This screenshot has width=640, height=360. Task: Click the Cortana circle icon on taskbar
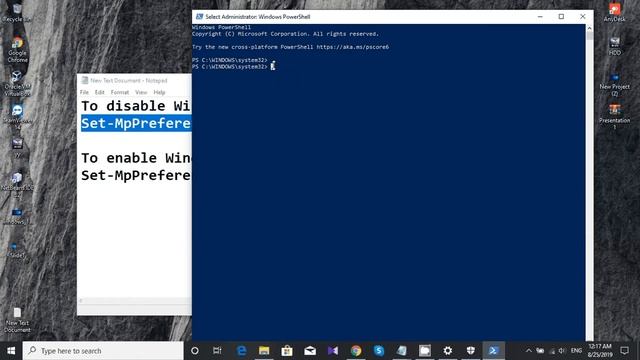click(x=195, y=351)
